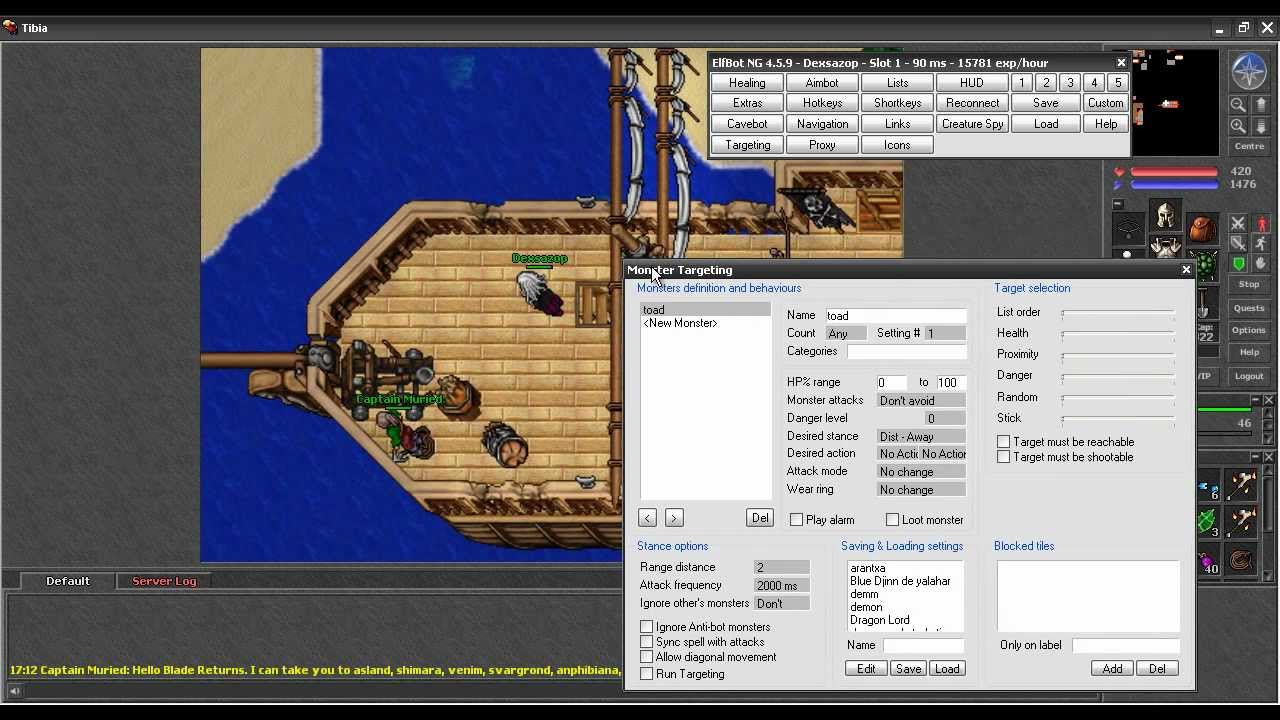The width and height of the screenshot is (1280, 720).
Task: Click the armor equipment slot
Action: 1165,247
